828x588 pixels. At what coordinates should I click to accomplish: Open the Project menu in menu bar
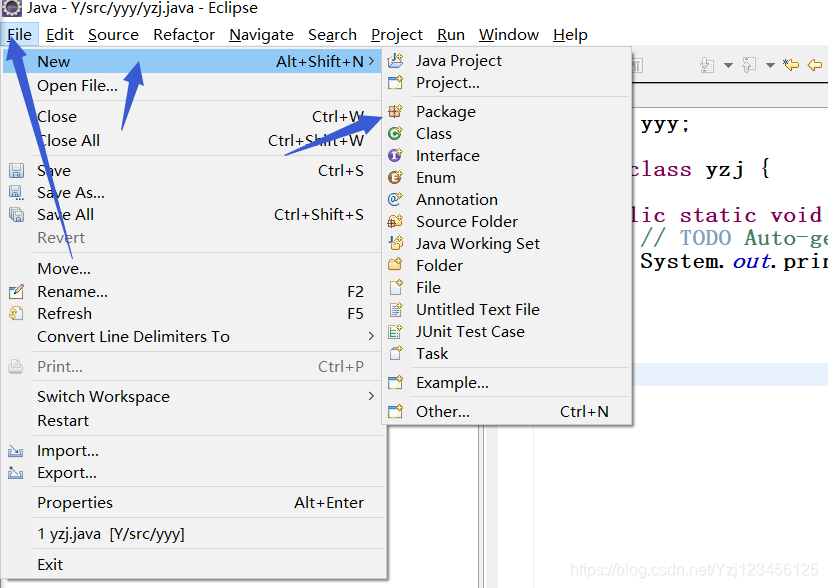[397, 35]
